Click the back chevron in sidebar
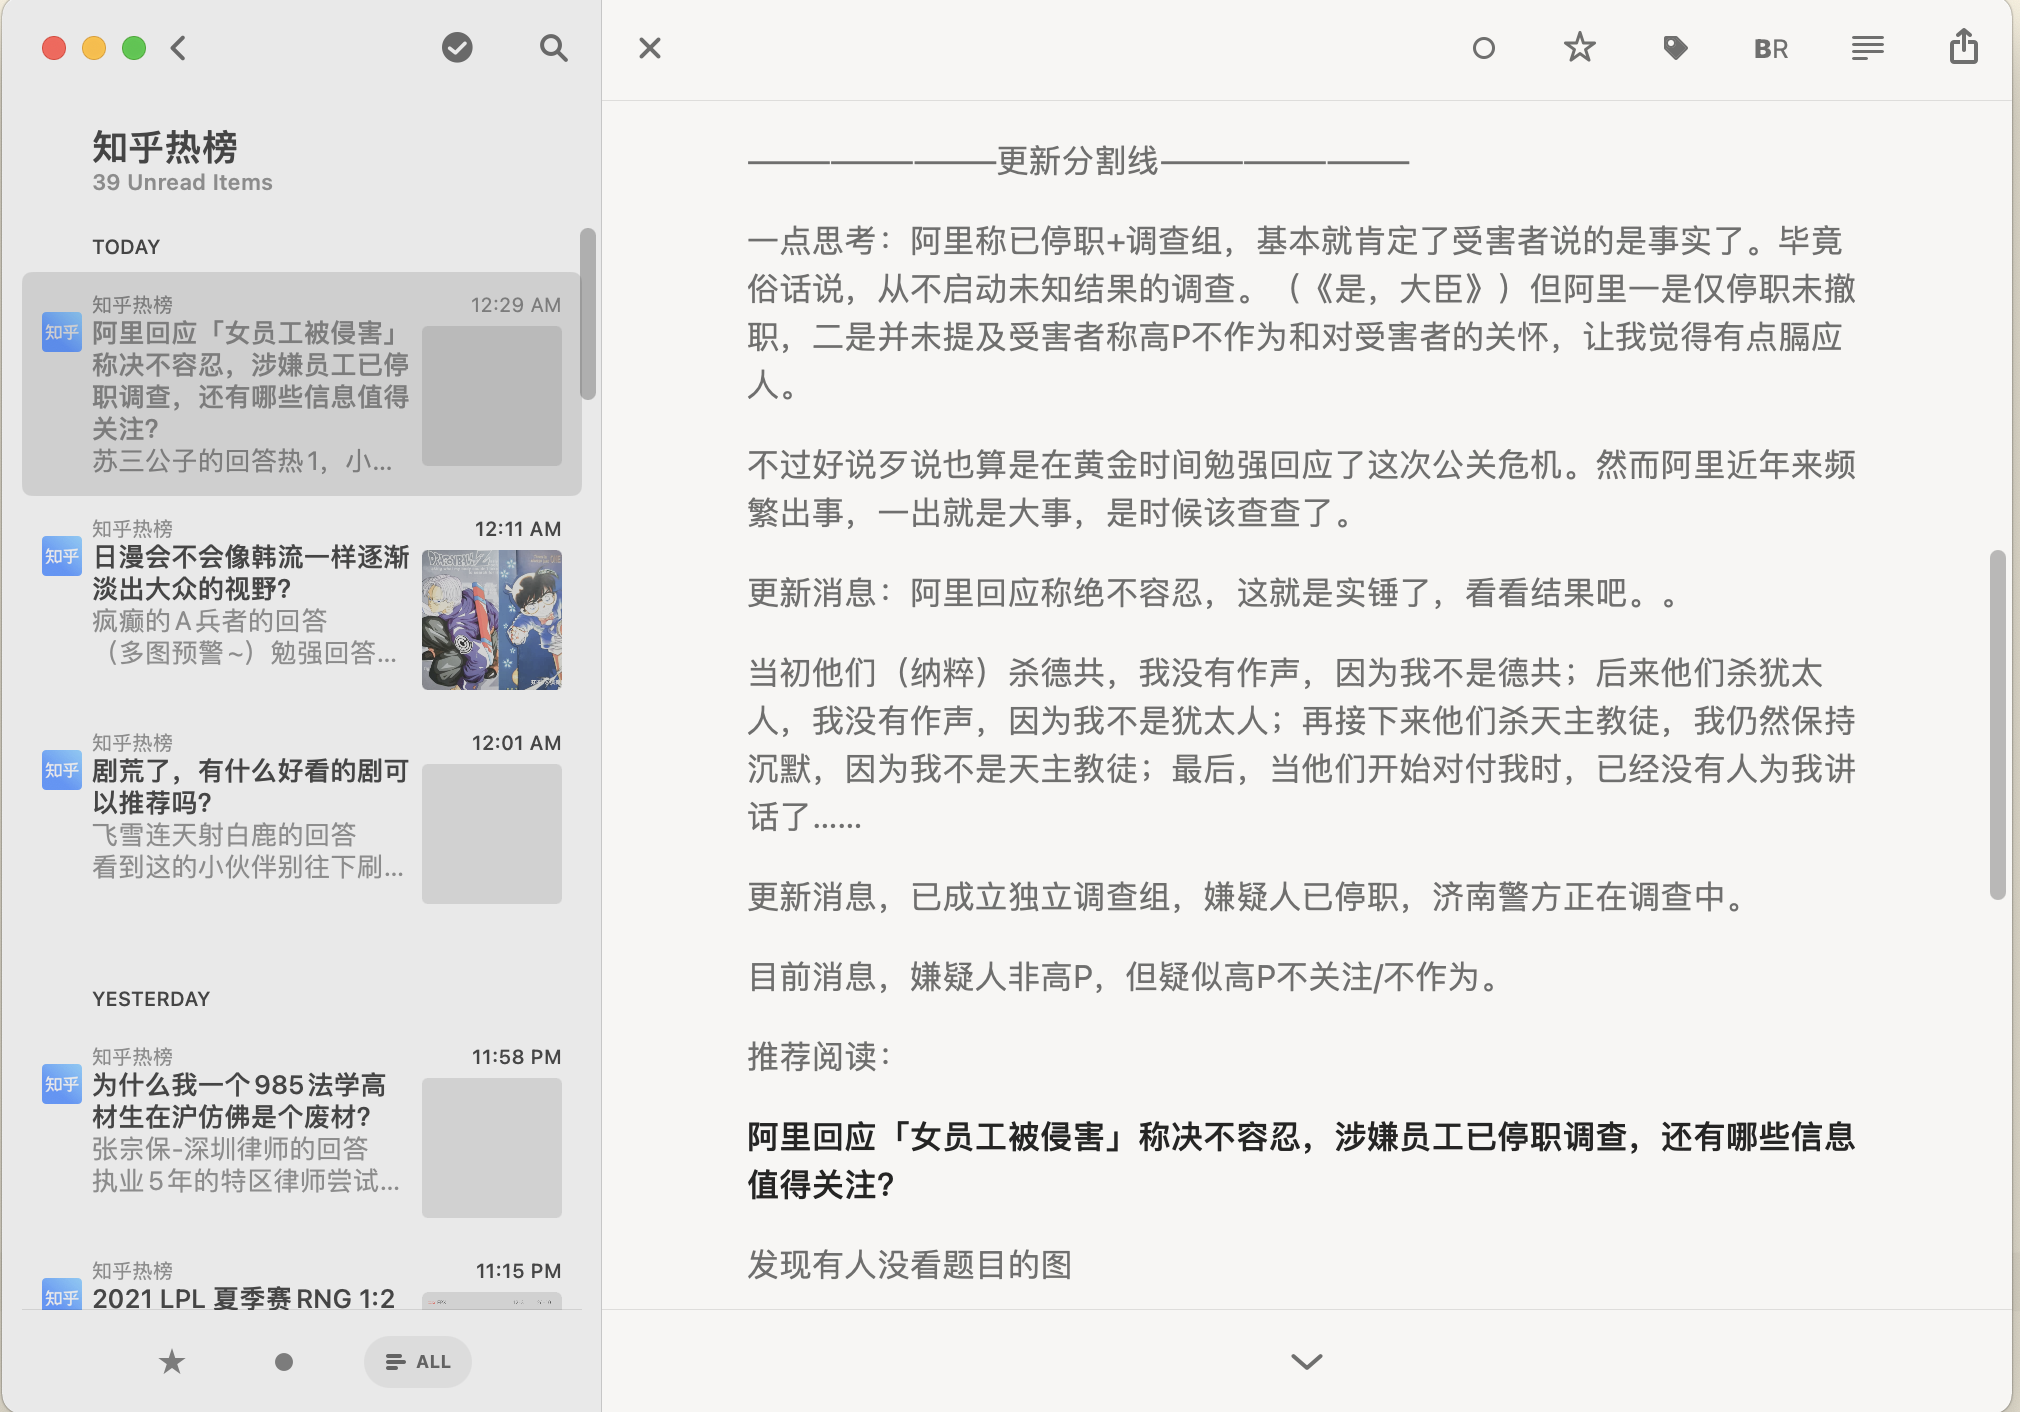The image size is (2020, 1412). [x=179, y=48]
